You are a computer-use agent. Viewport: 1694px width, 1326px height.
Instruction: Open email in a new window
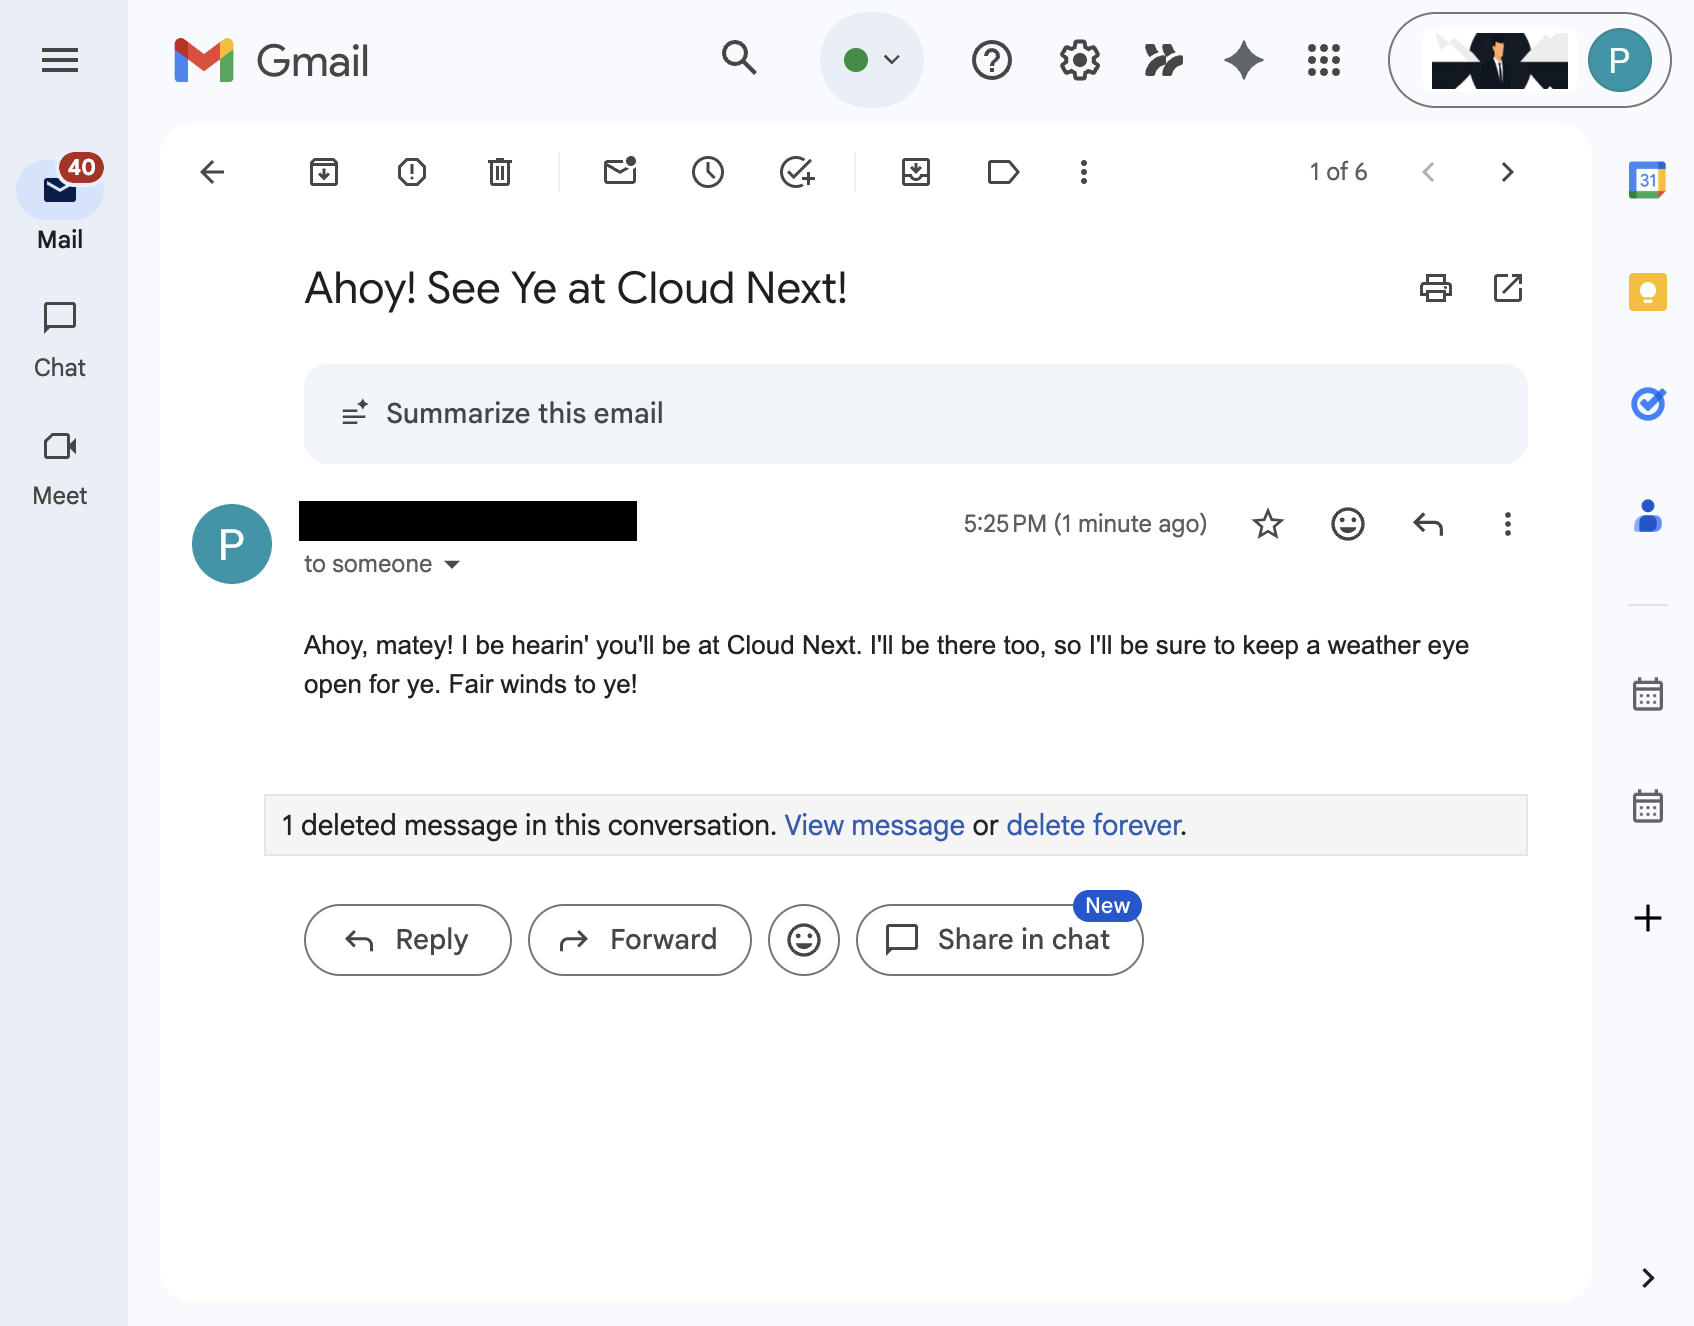pyautogui.click(x=1507, y=288)
